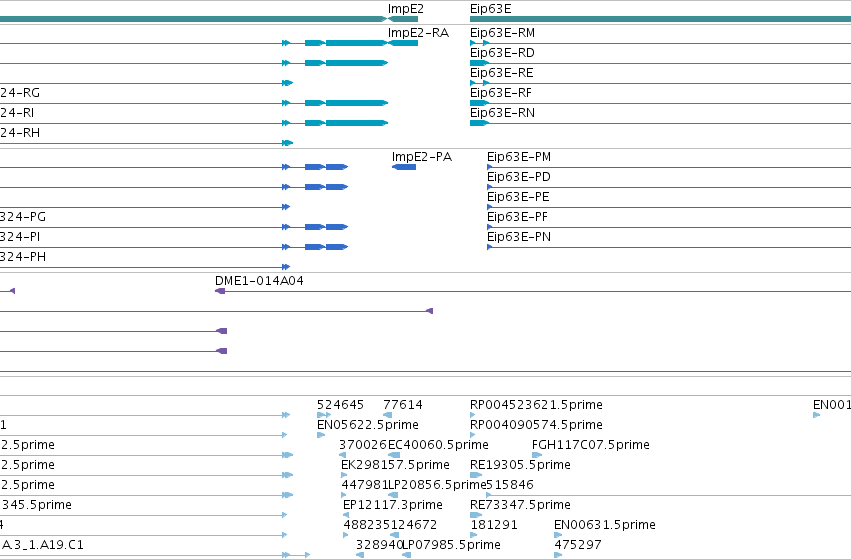Screen dimensions: 851x560
Task: Open EST label RE19305.5prime
Action: 520,465
